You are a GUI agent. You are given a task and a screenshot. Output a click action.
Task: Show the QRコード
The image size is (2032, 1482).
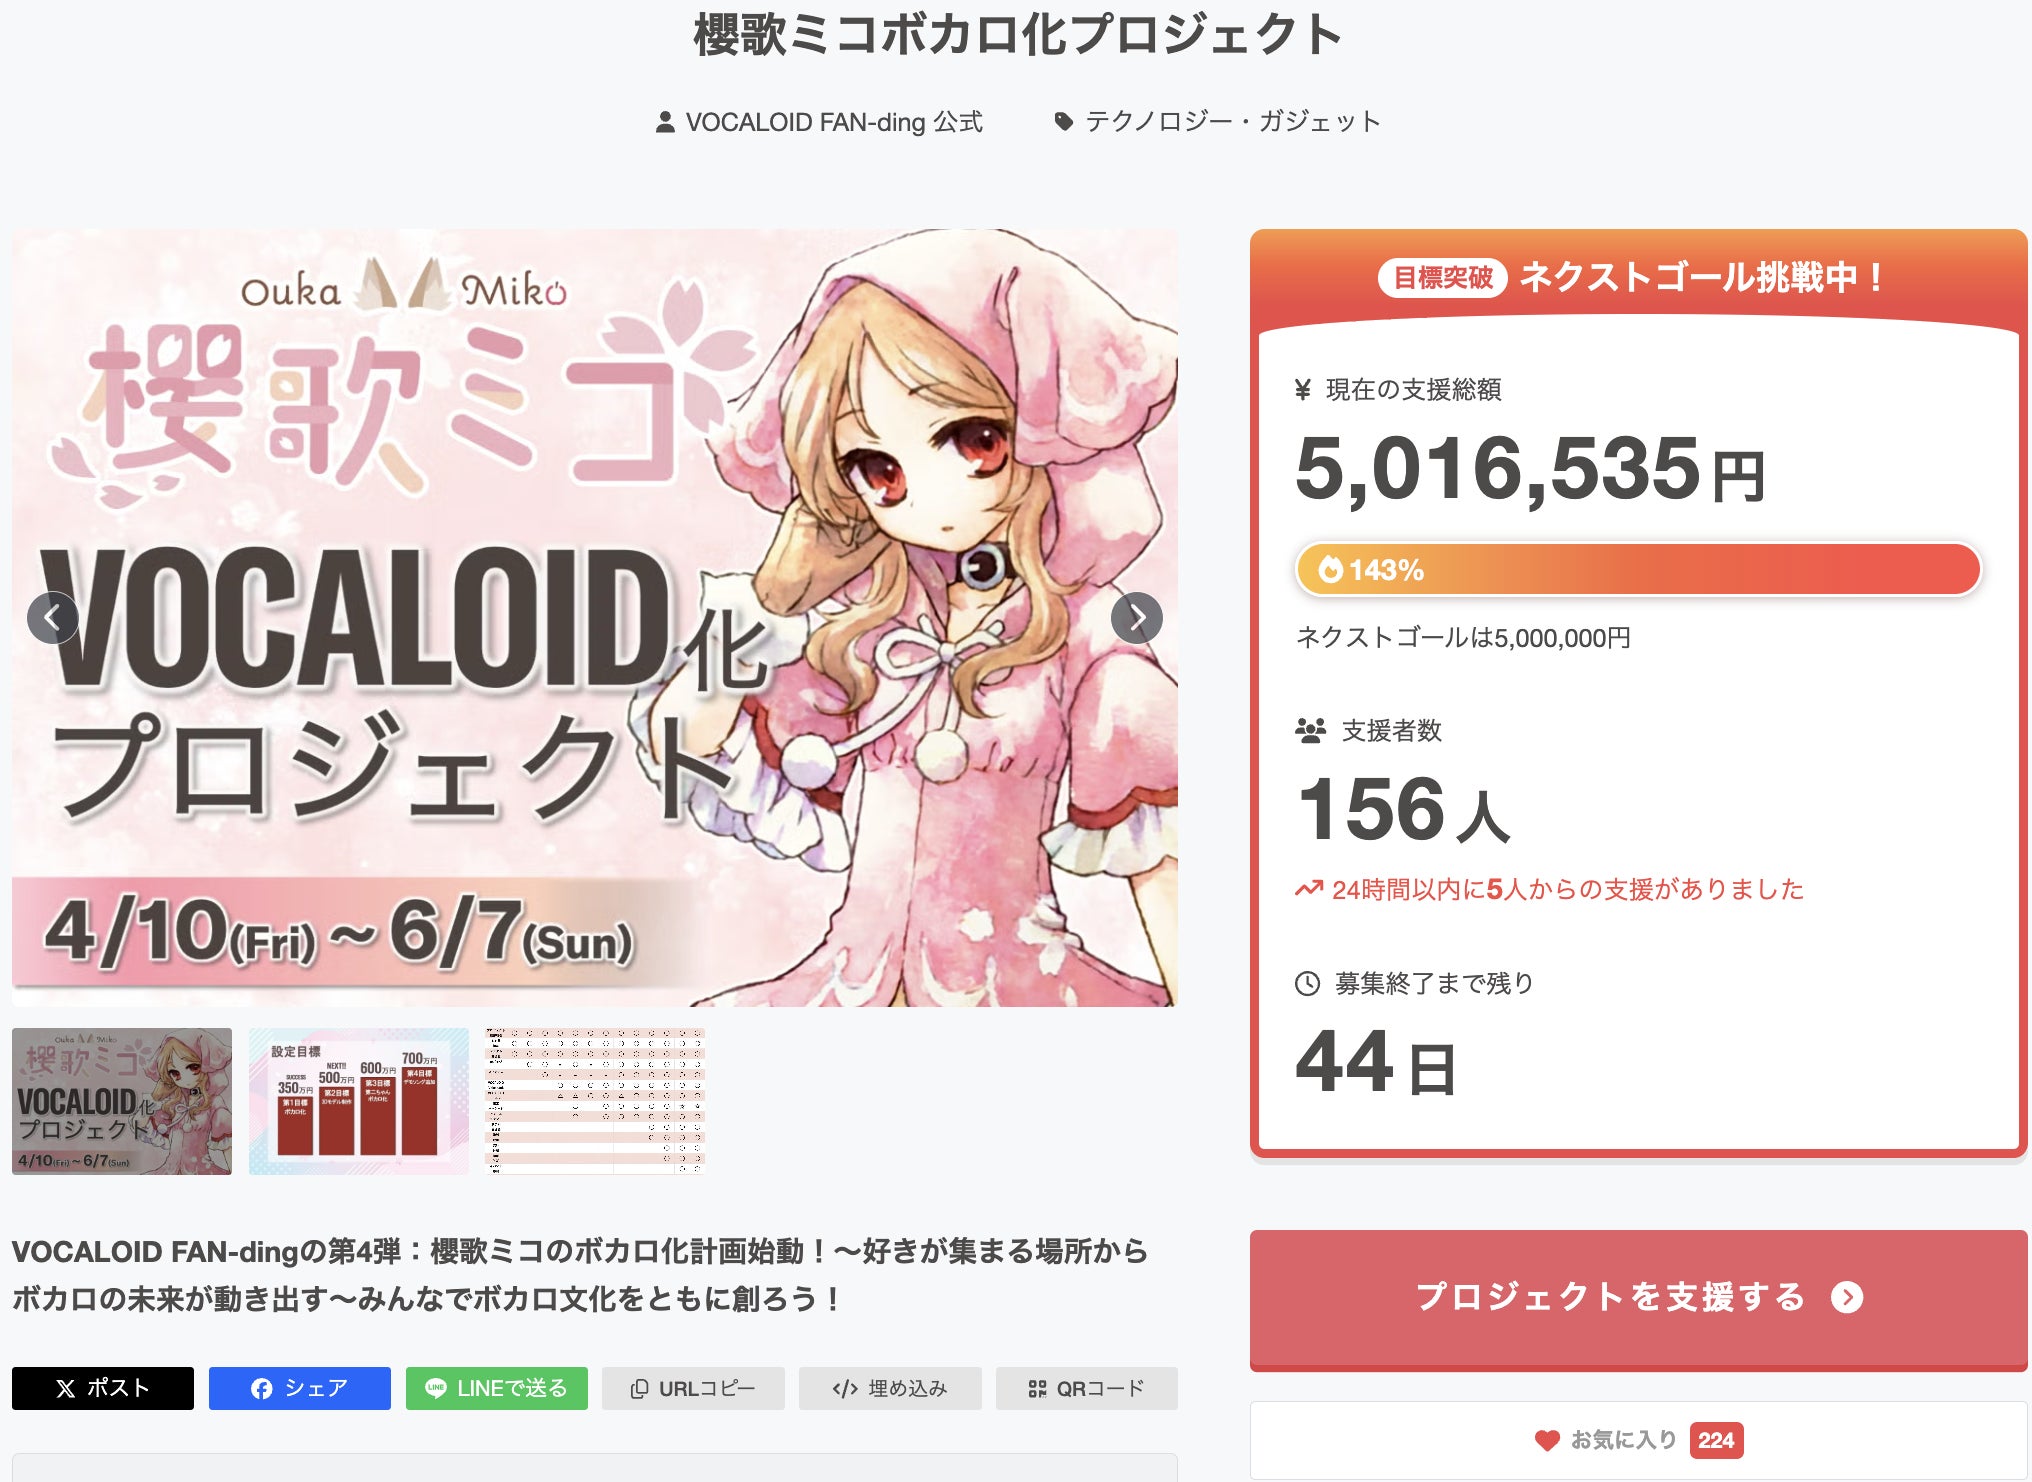(x=1087, y=1388)
